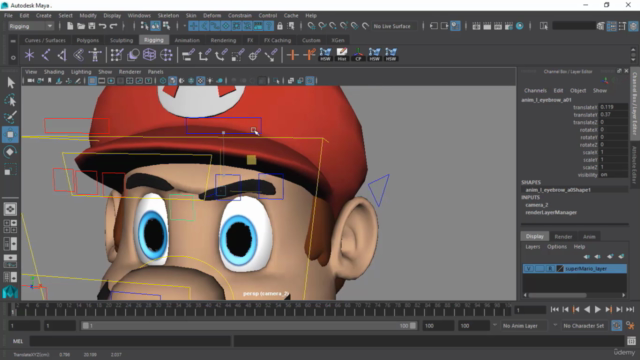Toggle select-by-object-type mode icon
The width and height of the screenshot is (640, 360).
point(156,26)
